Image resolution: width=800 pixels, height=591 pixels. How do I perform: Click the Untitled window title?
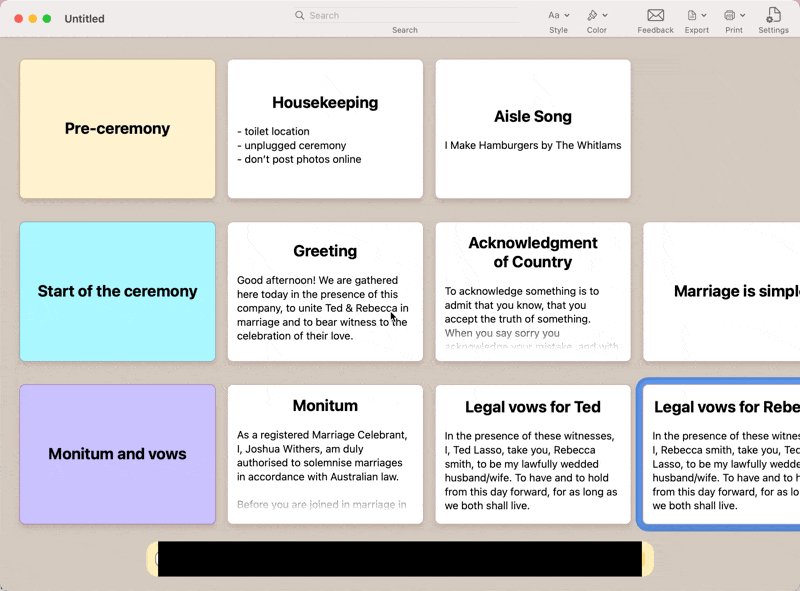[x=84, y=19]
